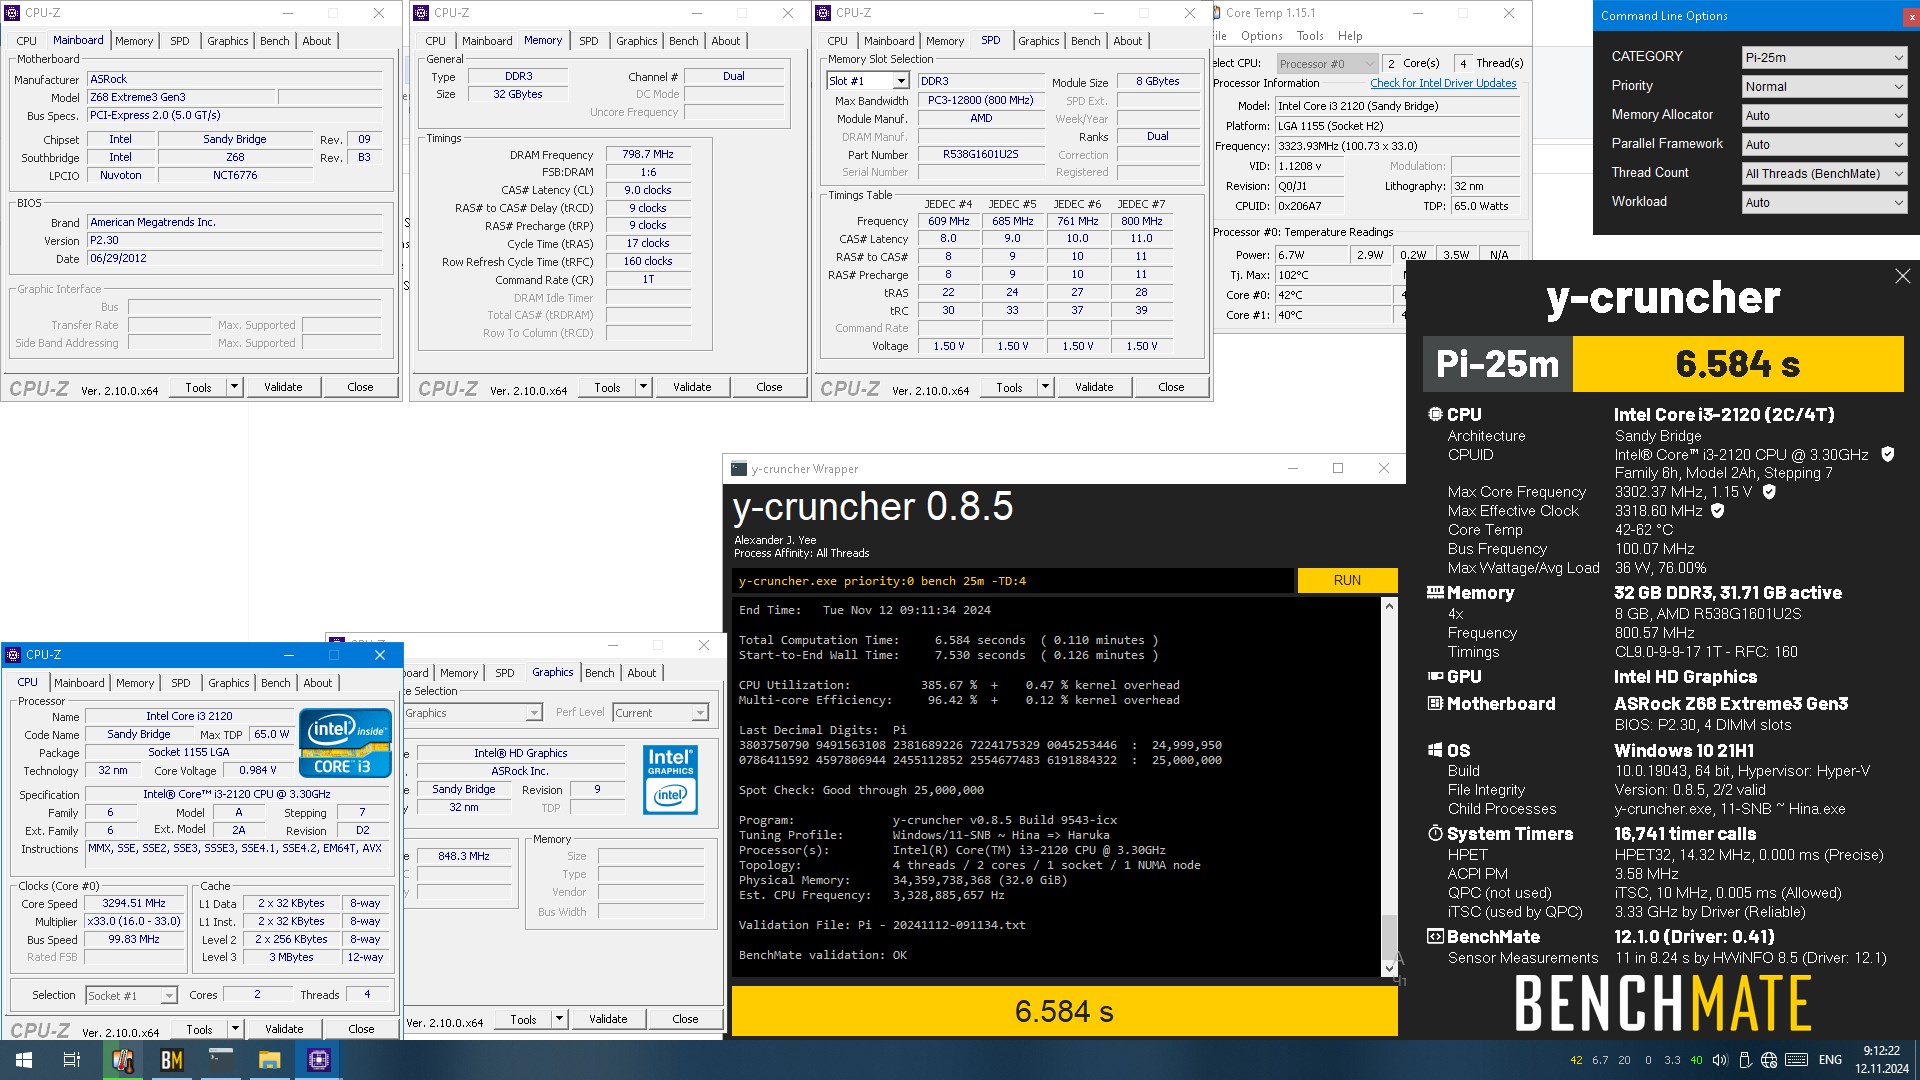Click the ENG language indicator in the tray
This screenshot has width=1920, height=1080.
1830,1060
